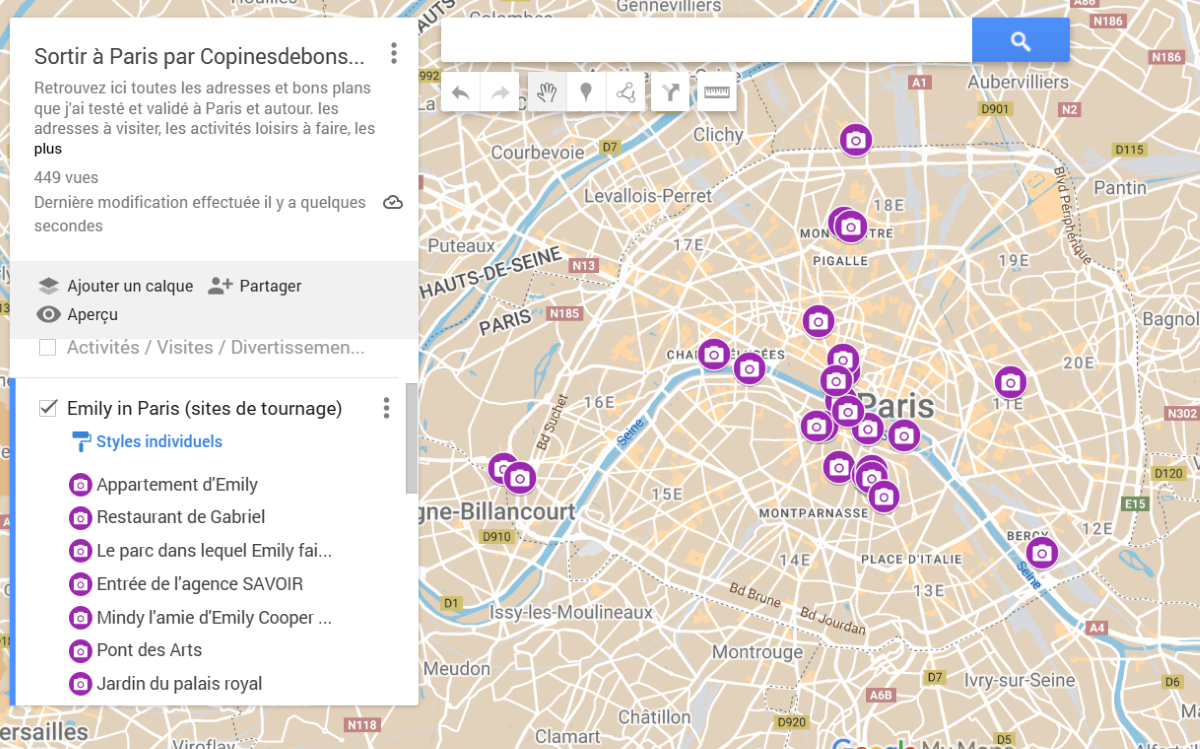Open Emily in Paris layer options menu

pos(386,408)
